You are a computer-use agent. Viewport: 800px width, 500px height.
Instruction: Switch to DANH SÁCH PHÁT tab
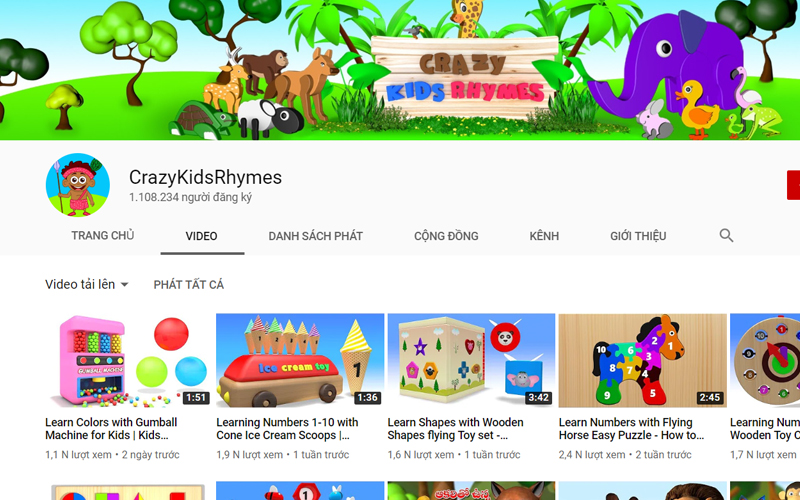pyautogui.click(x=315, y=236)
